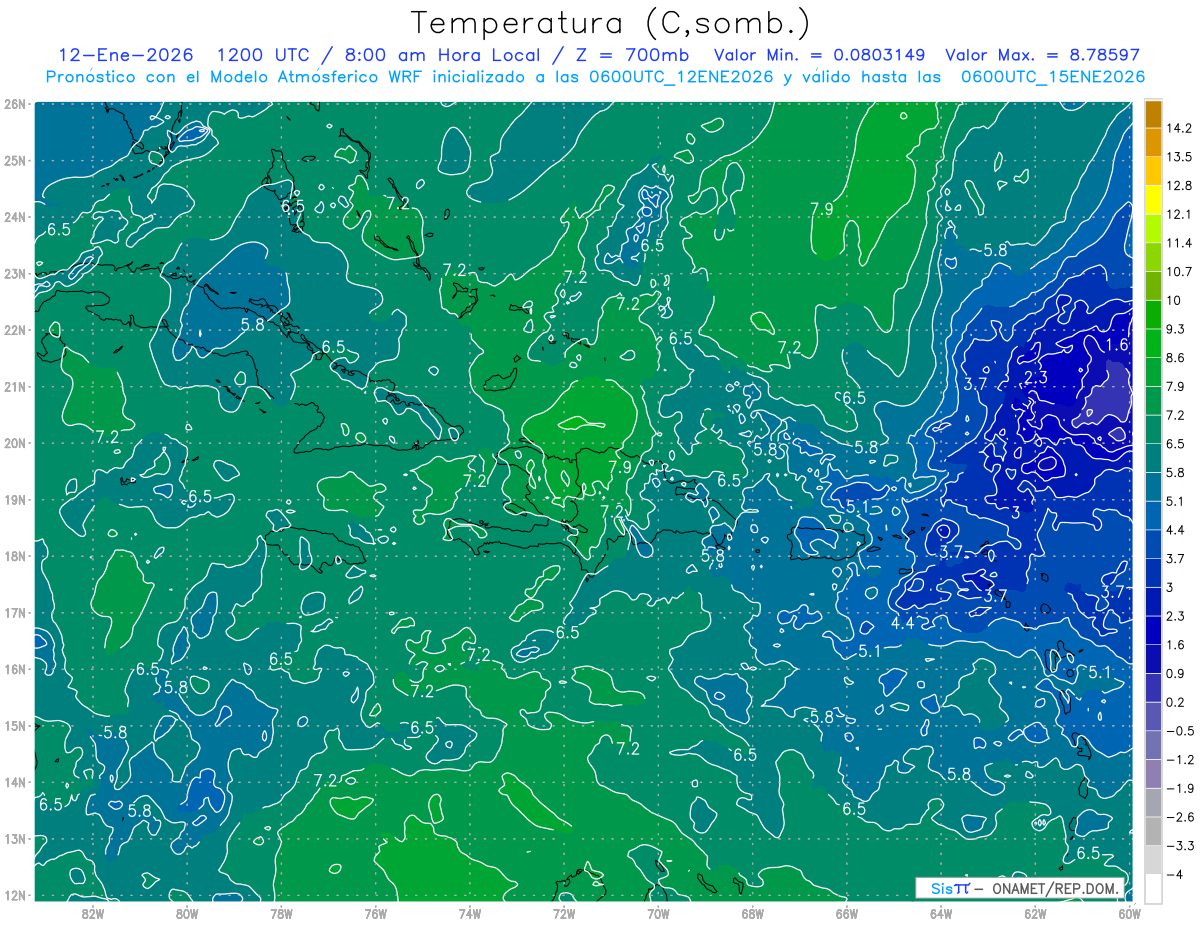This screenshot has width=1200, height=927.
Task: Click the "12N" latitude axis label
Action: pyautogui.click(x=15, y=896)
